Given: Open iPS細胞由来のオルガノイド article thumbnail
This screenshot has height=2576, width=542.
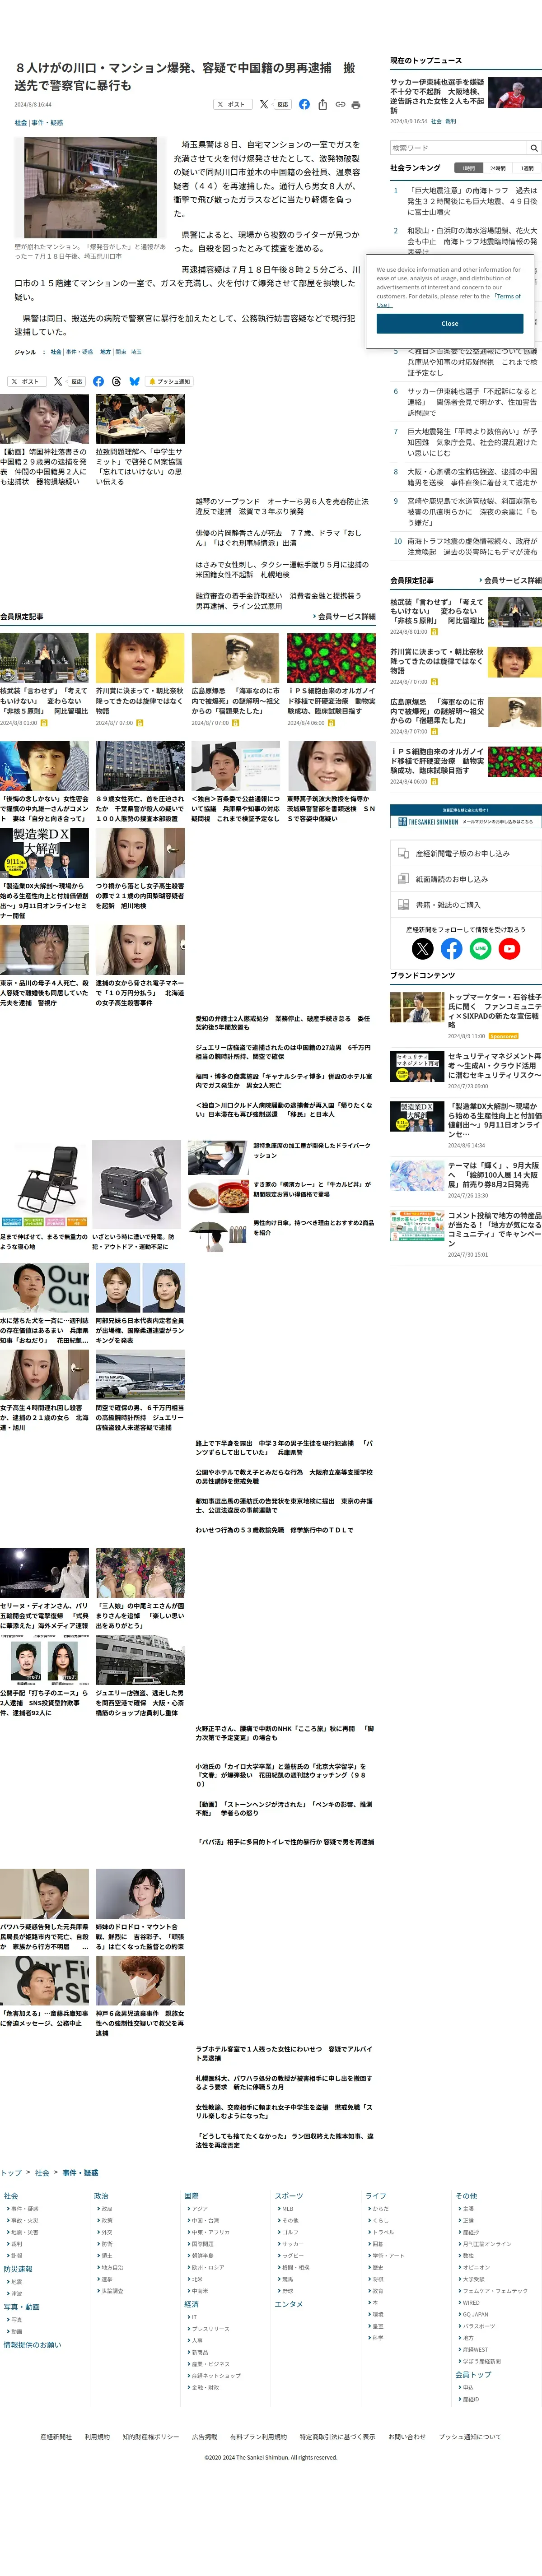Looking at the screenshot, I should point(332,657).
